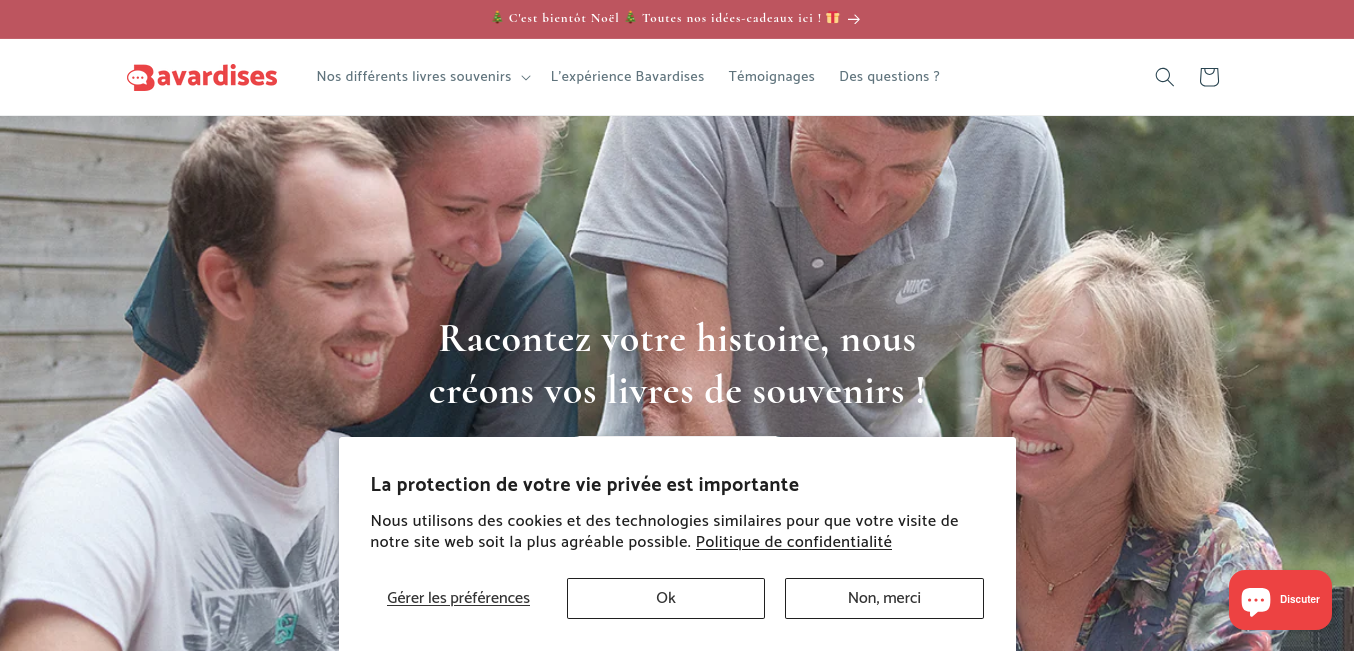Open L'expérience Bavardises page
The image size is (1366, 651).
(x=627, y=77)
